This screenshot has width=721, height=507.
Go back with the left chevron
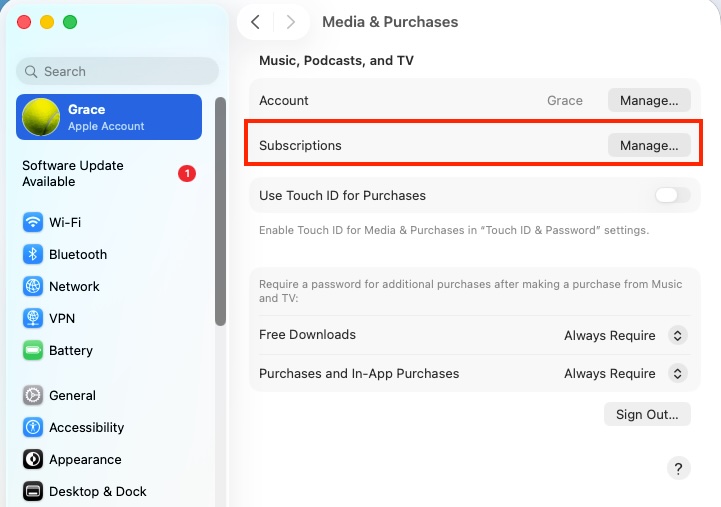coord(256,22)
